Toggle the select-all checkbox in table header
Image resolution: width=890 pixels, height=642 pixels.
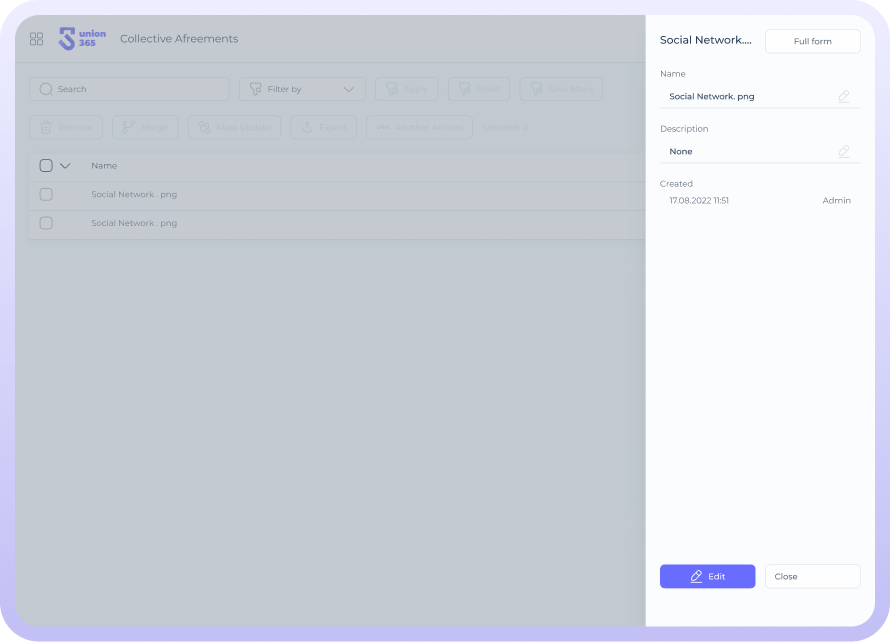pyautogui.click(x=46, y=166)
